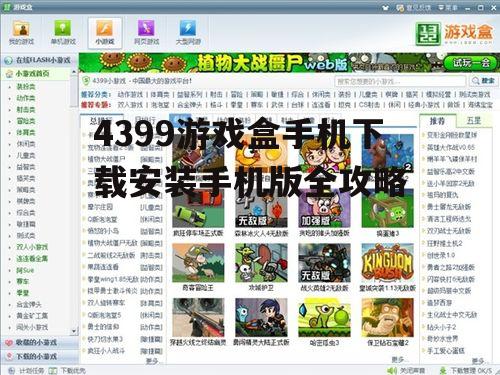This screenshot has height=375, width=500.
Task: Click 果蔬连连看 in the ranking list
Action: point(103,267)
